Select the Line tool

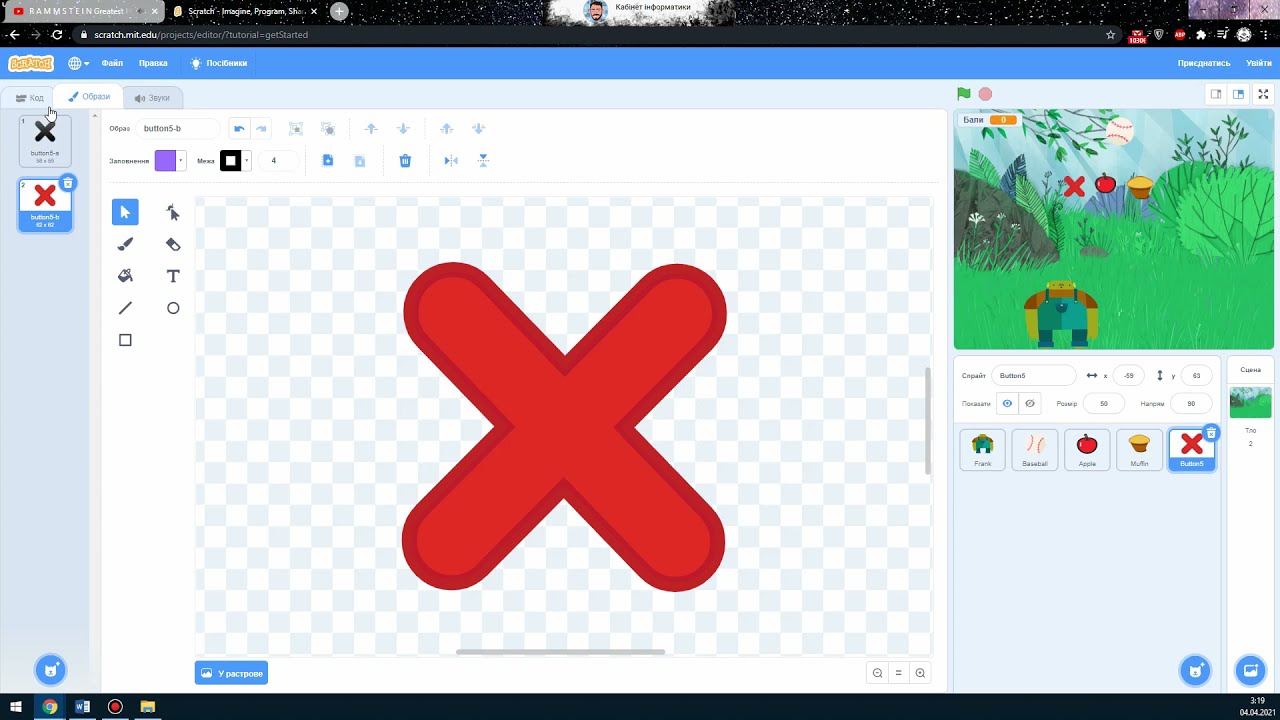coord(125,308)
